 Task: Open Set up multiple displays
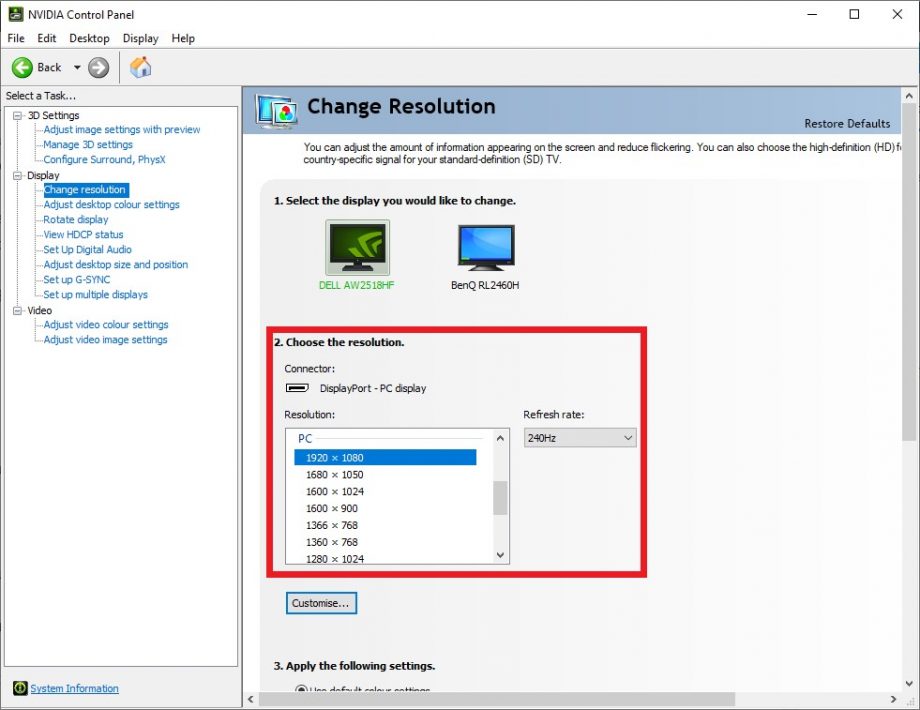point(96,295)
